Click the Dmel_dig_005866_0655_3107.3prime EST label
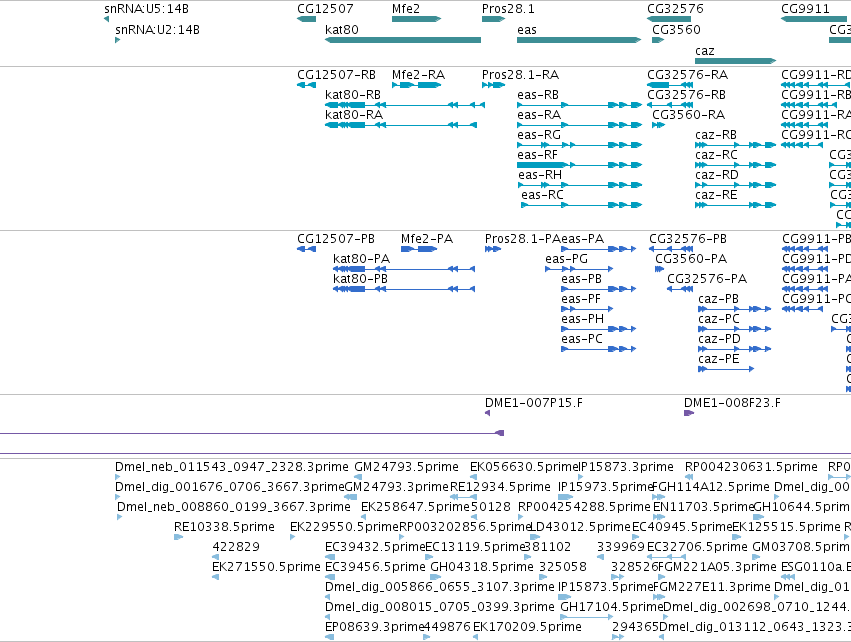 click(x=440, y=587)
